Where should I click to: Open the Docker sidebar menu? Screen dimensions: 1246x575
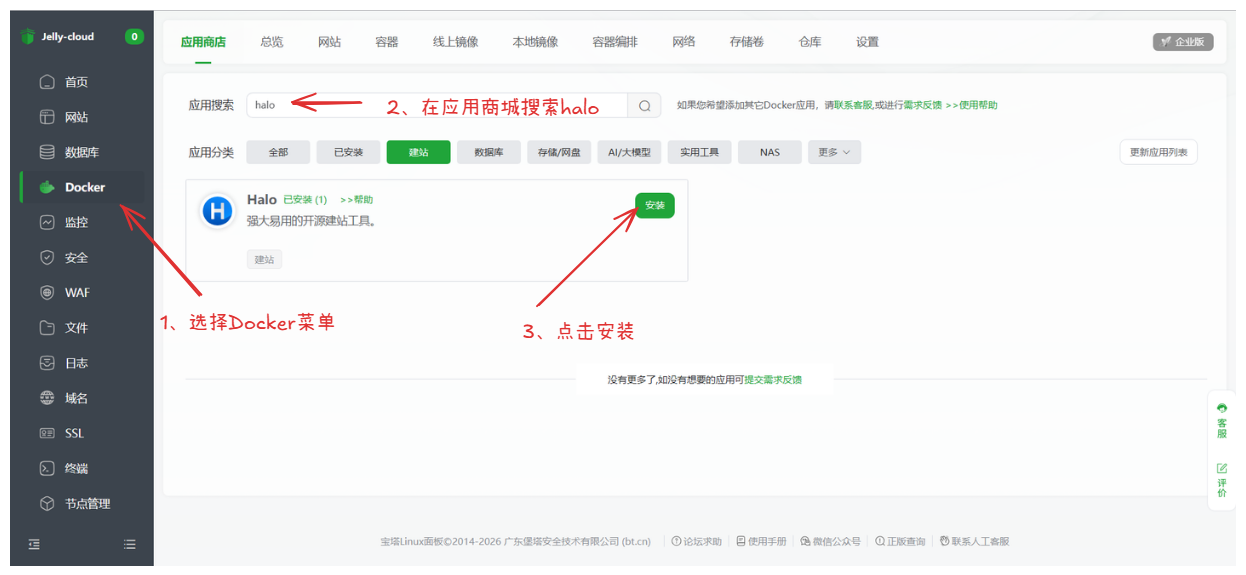84,187
